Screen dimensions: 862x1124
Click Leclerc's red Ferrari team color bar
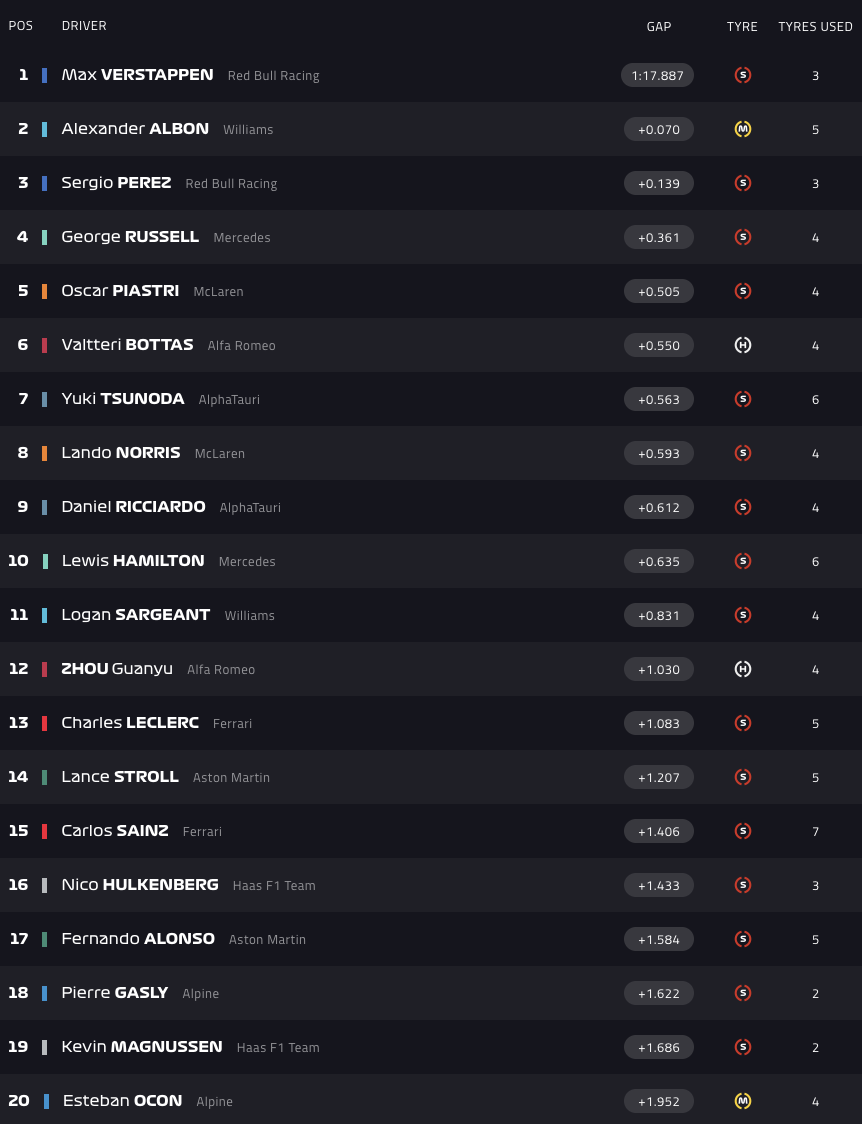pos(44,723)
